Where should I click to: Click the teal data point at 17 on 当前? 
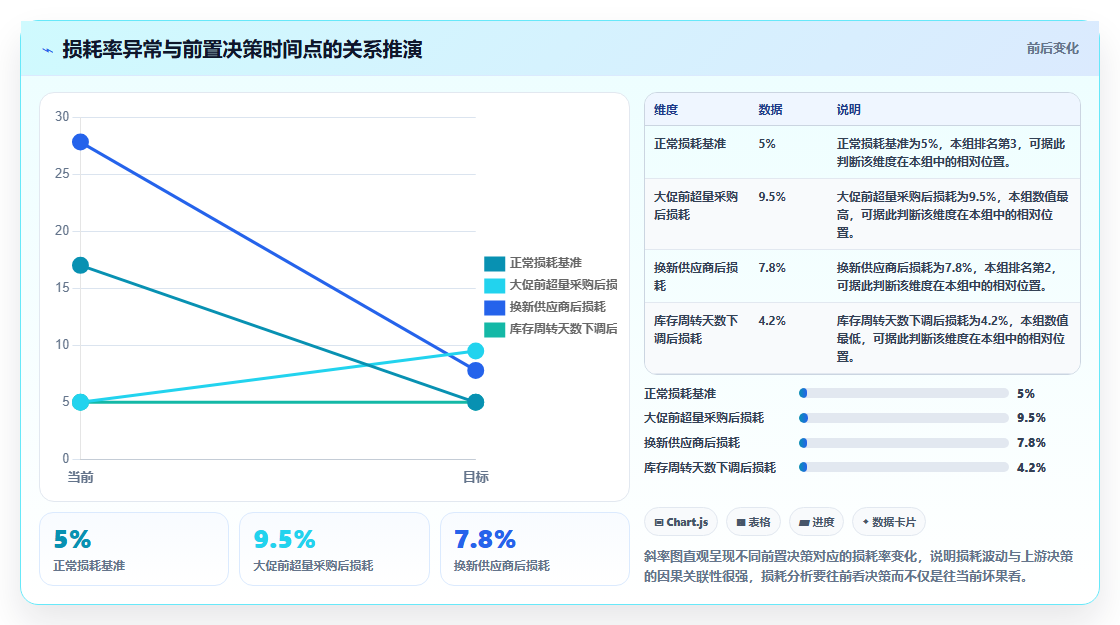(x=81, y=266)
